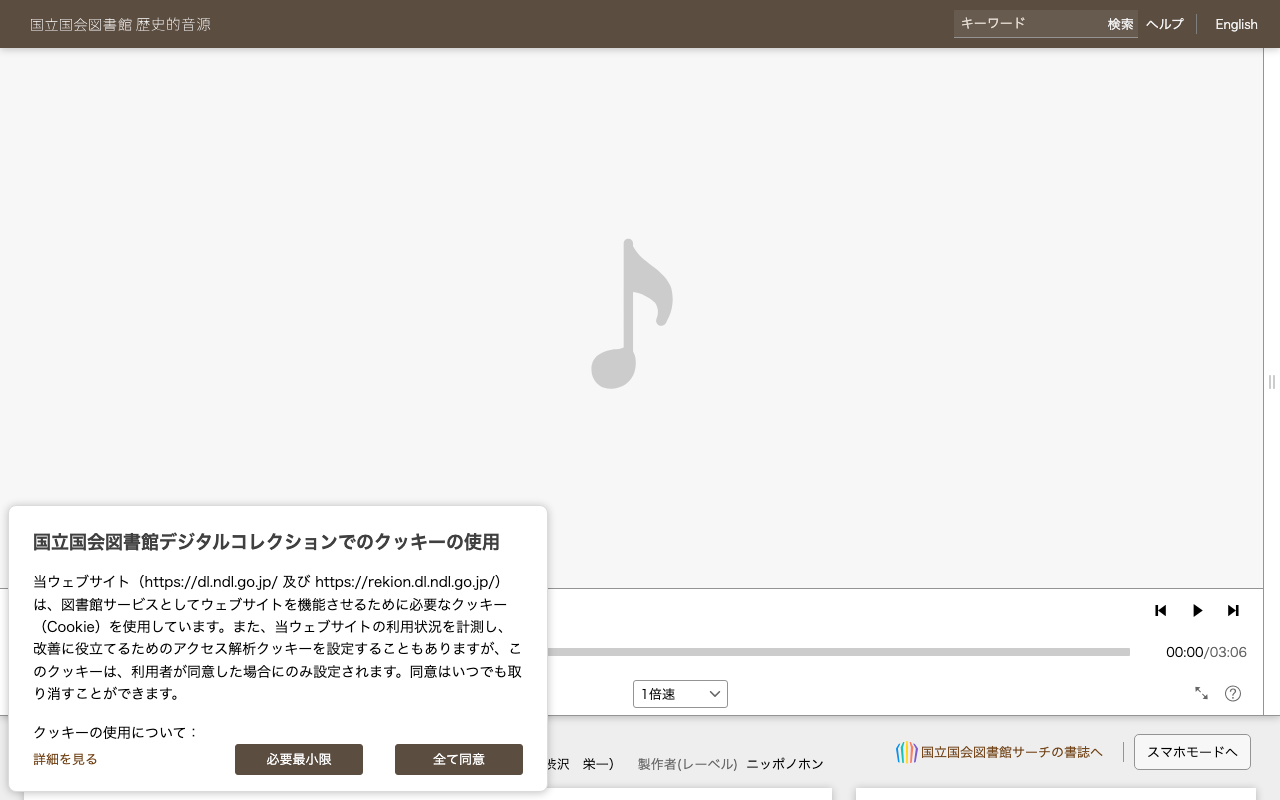Click the NDL Search rainbow logo icon
1280x800 pixels.
906,752
